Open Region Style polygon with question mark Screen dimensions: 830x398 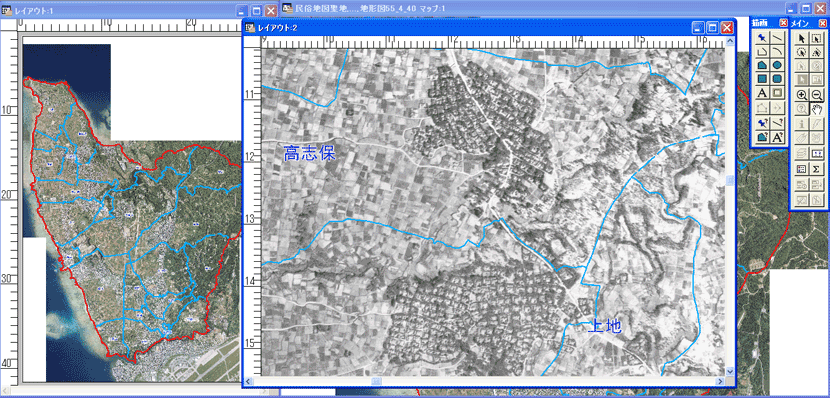coord(762,137)
